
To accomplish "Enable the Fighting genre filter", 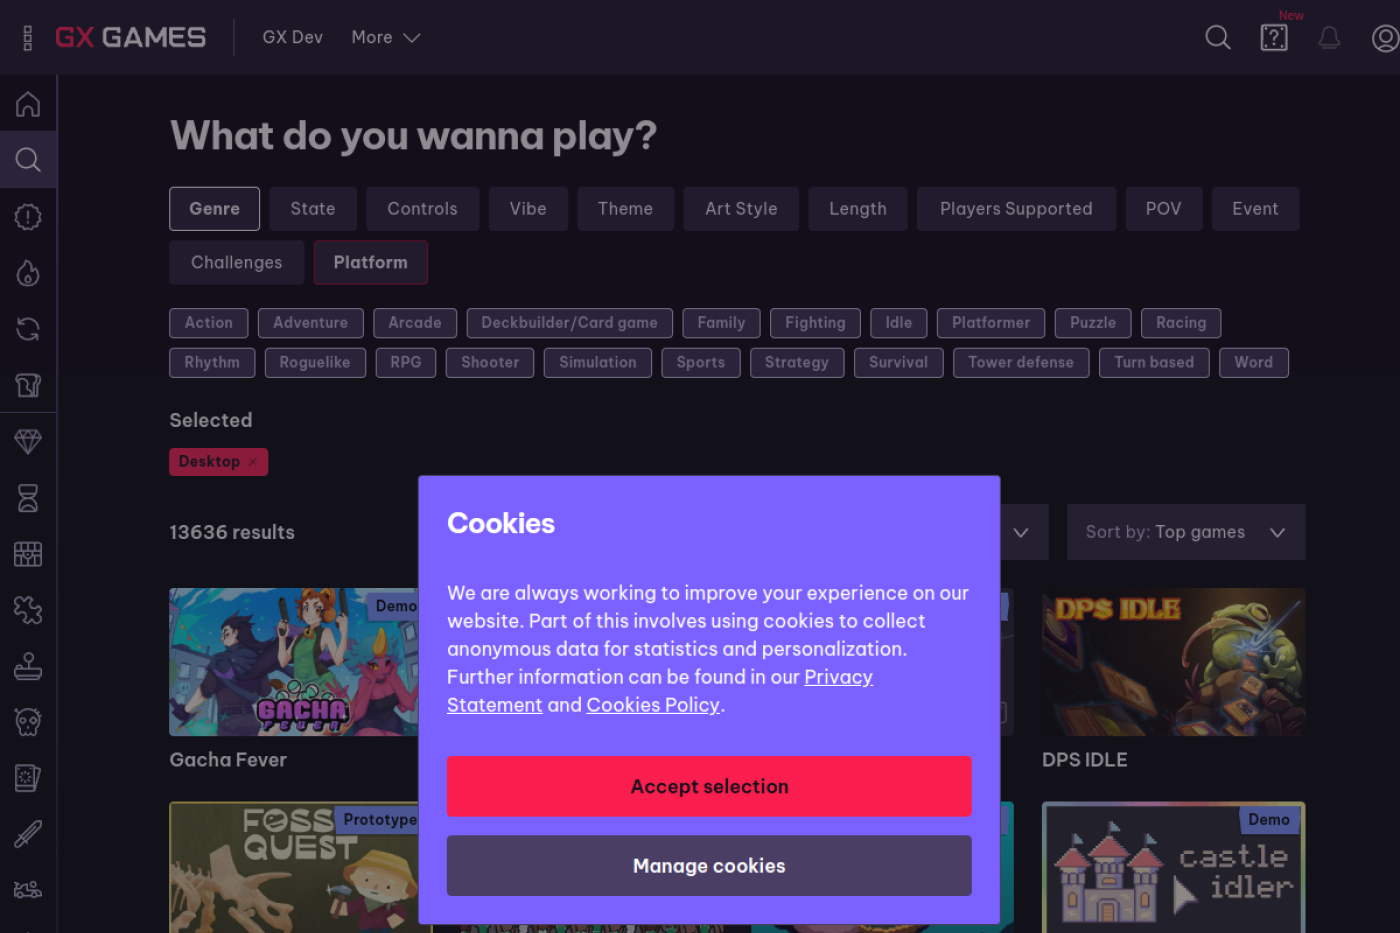I will (x=816, y=323).
